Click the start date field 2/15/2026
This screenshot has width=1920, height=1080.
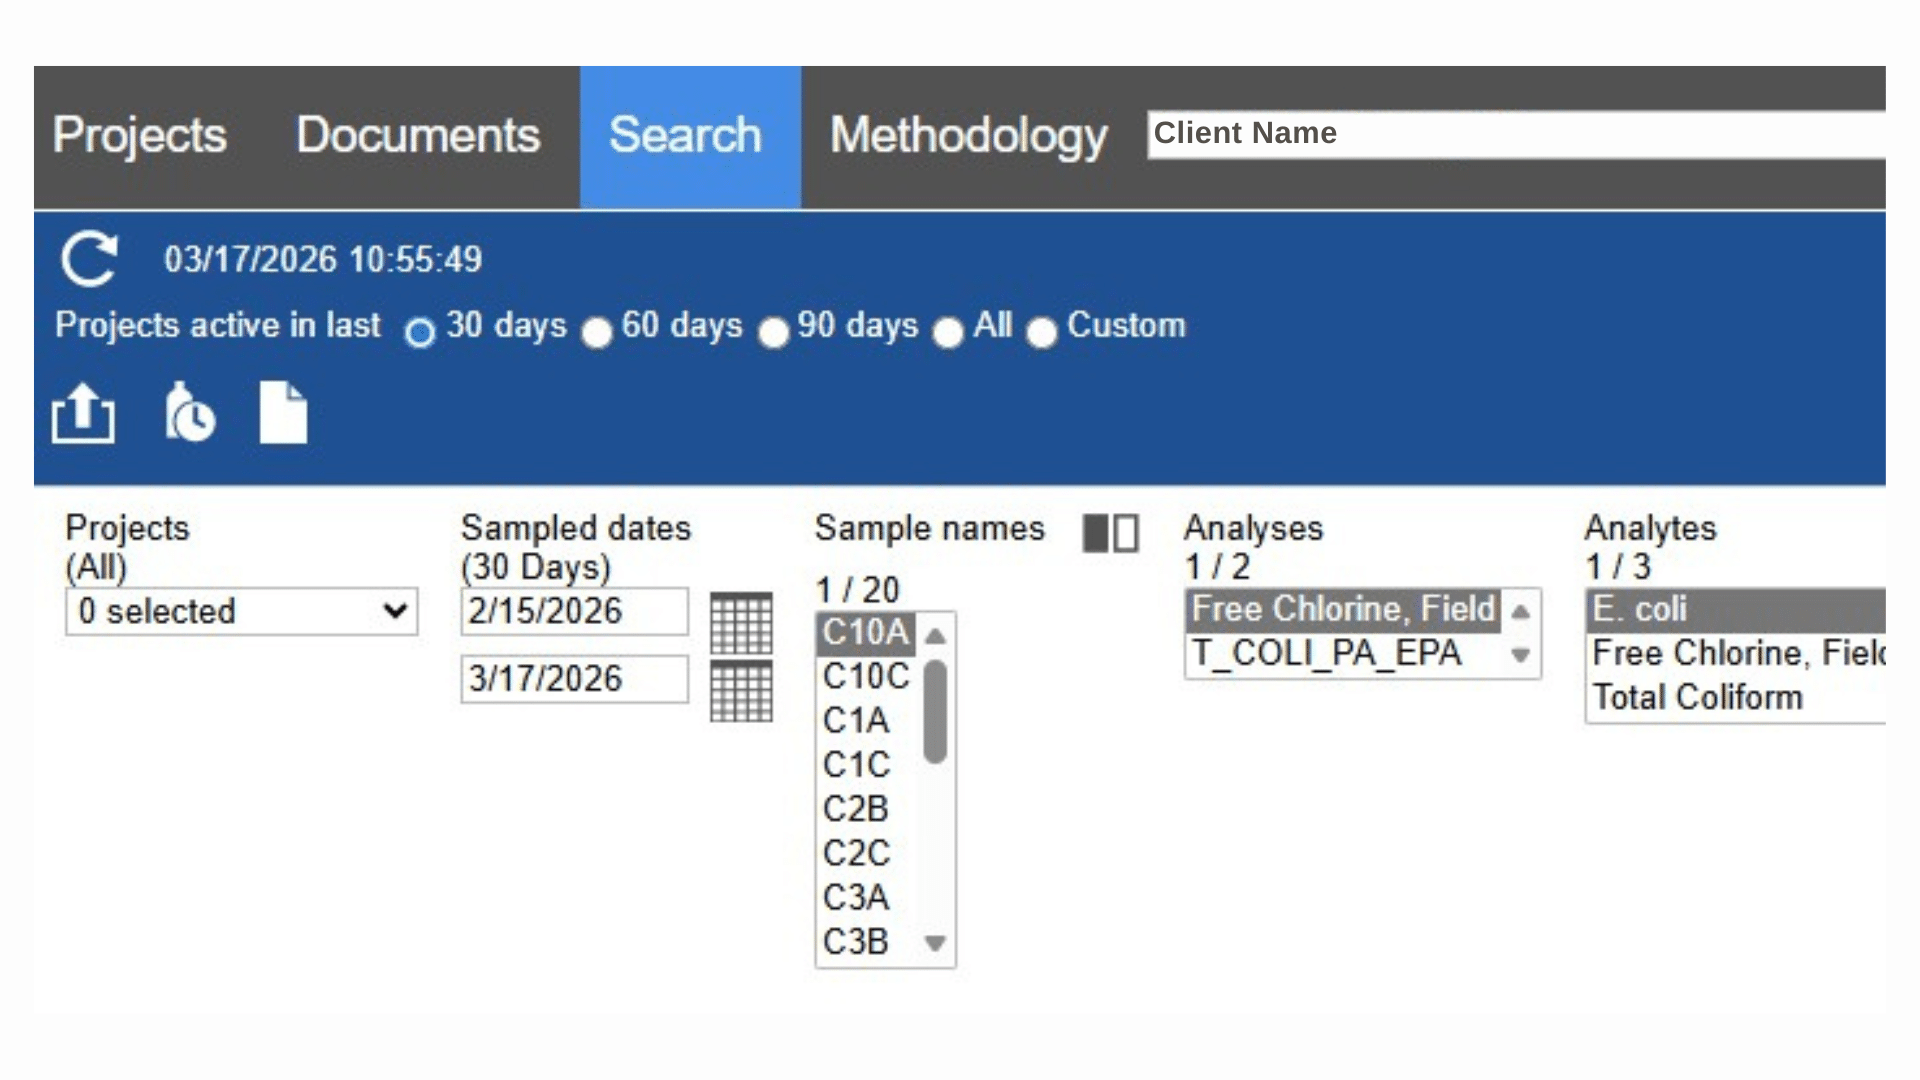(574, 611)
